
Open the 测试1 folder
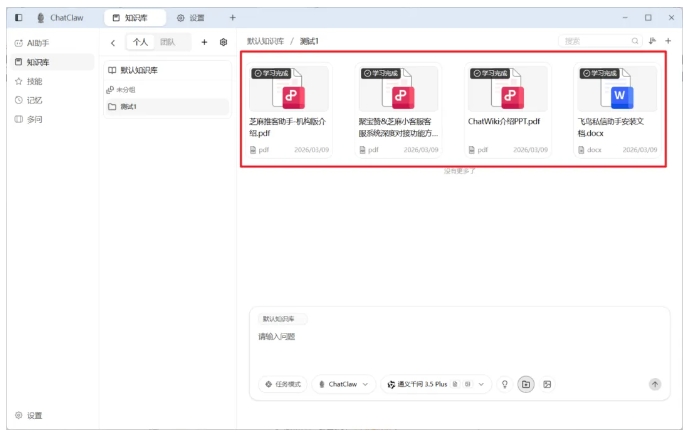click(167, 107)
